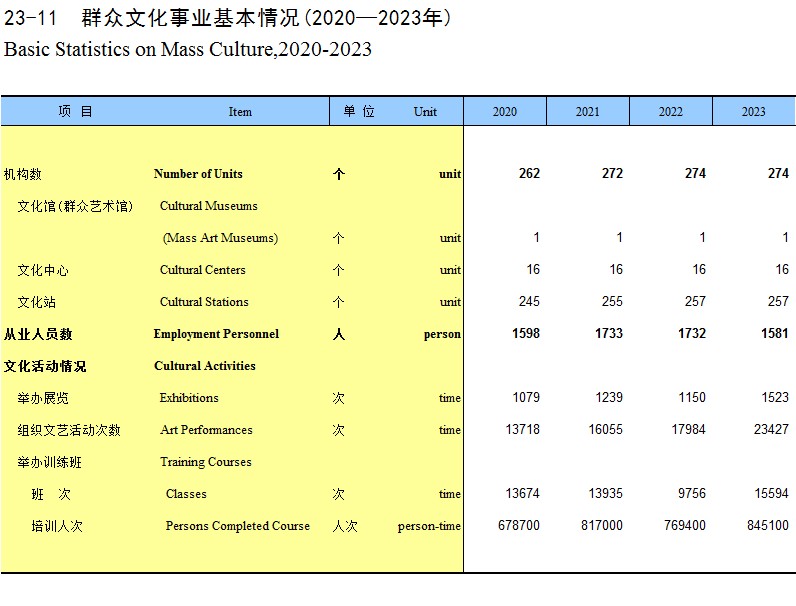Click the 2021 column header
Viewport: 796px width, 606px height.
pos(588,112)
